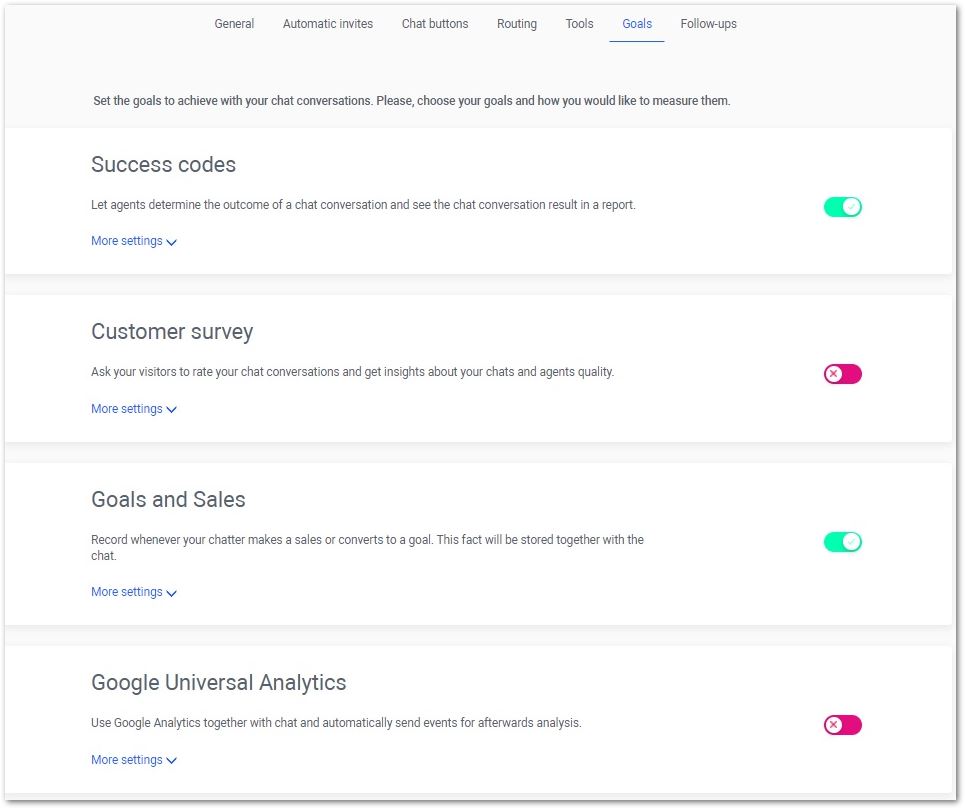The height and width of the screenshot is (809, 965).
Task: Turn off Goals and Sales toggle
Action: pos(843,542)
